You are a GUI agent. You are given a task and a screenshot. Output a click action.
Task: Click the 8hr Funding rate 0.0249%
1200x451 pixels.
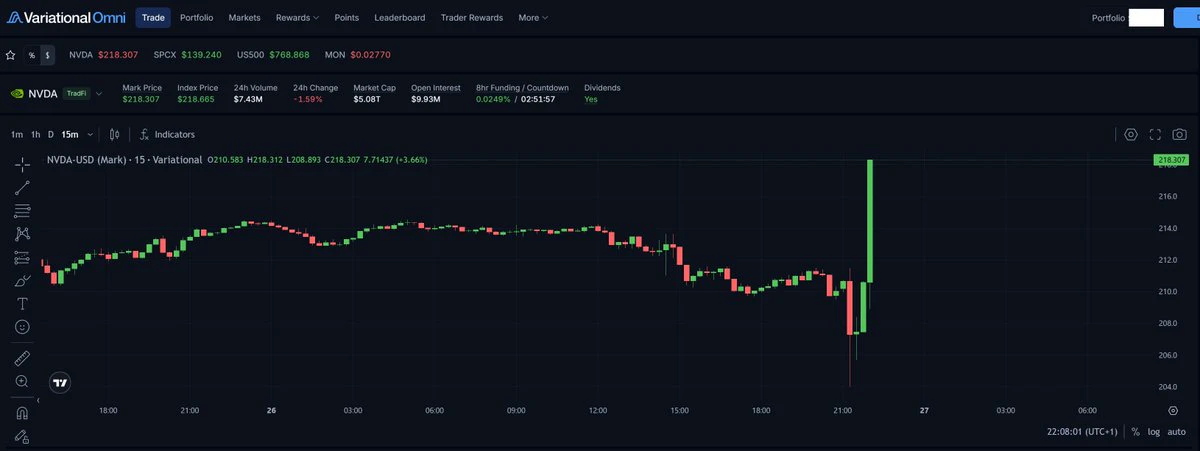(x=493, y=99)
